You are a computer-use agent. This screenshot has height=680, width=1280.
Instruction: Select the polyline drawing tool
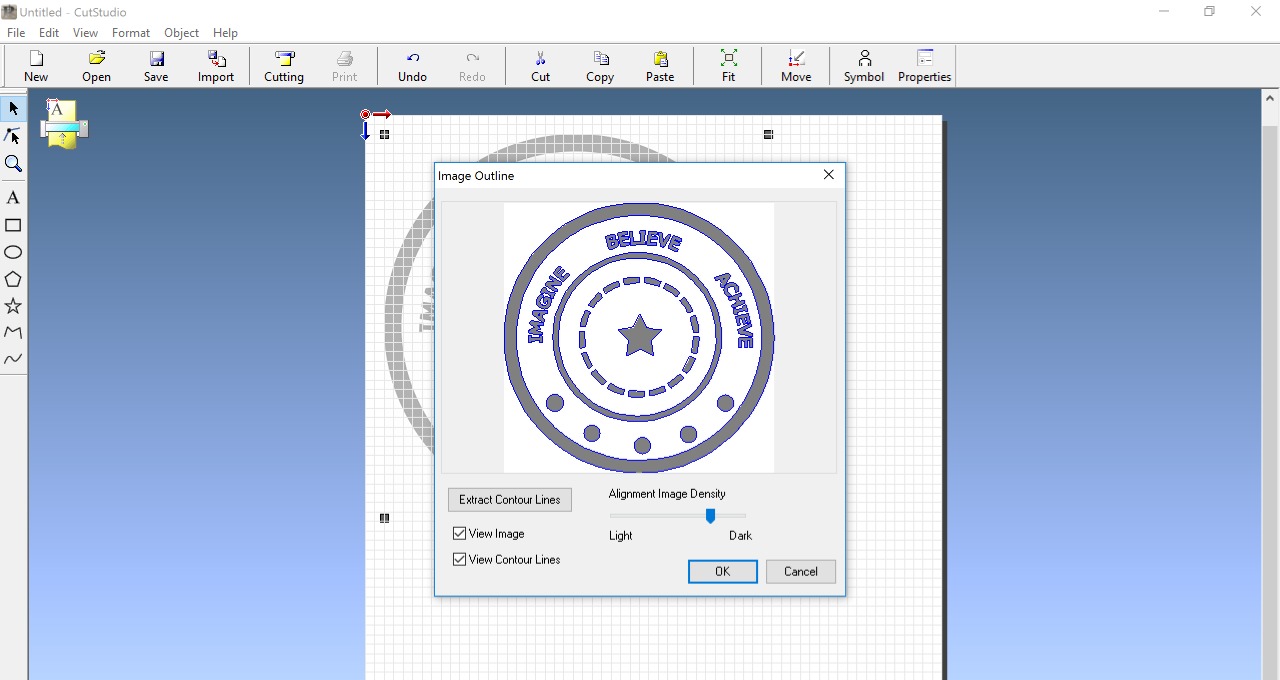tap(13, 332)
